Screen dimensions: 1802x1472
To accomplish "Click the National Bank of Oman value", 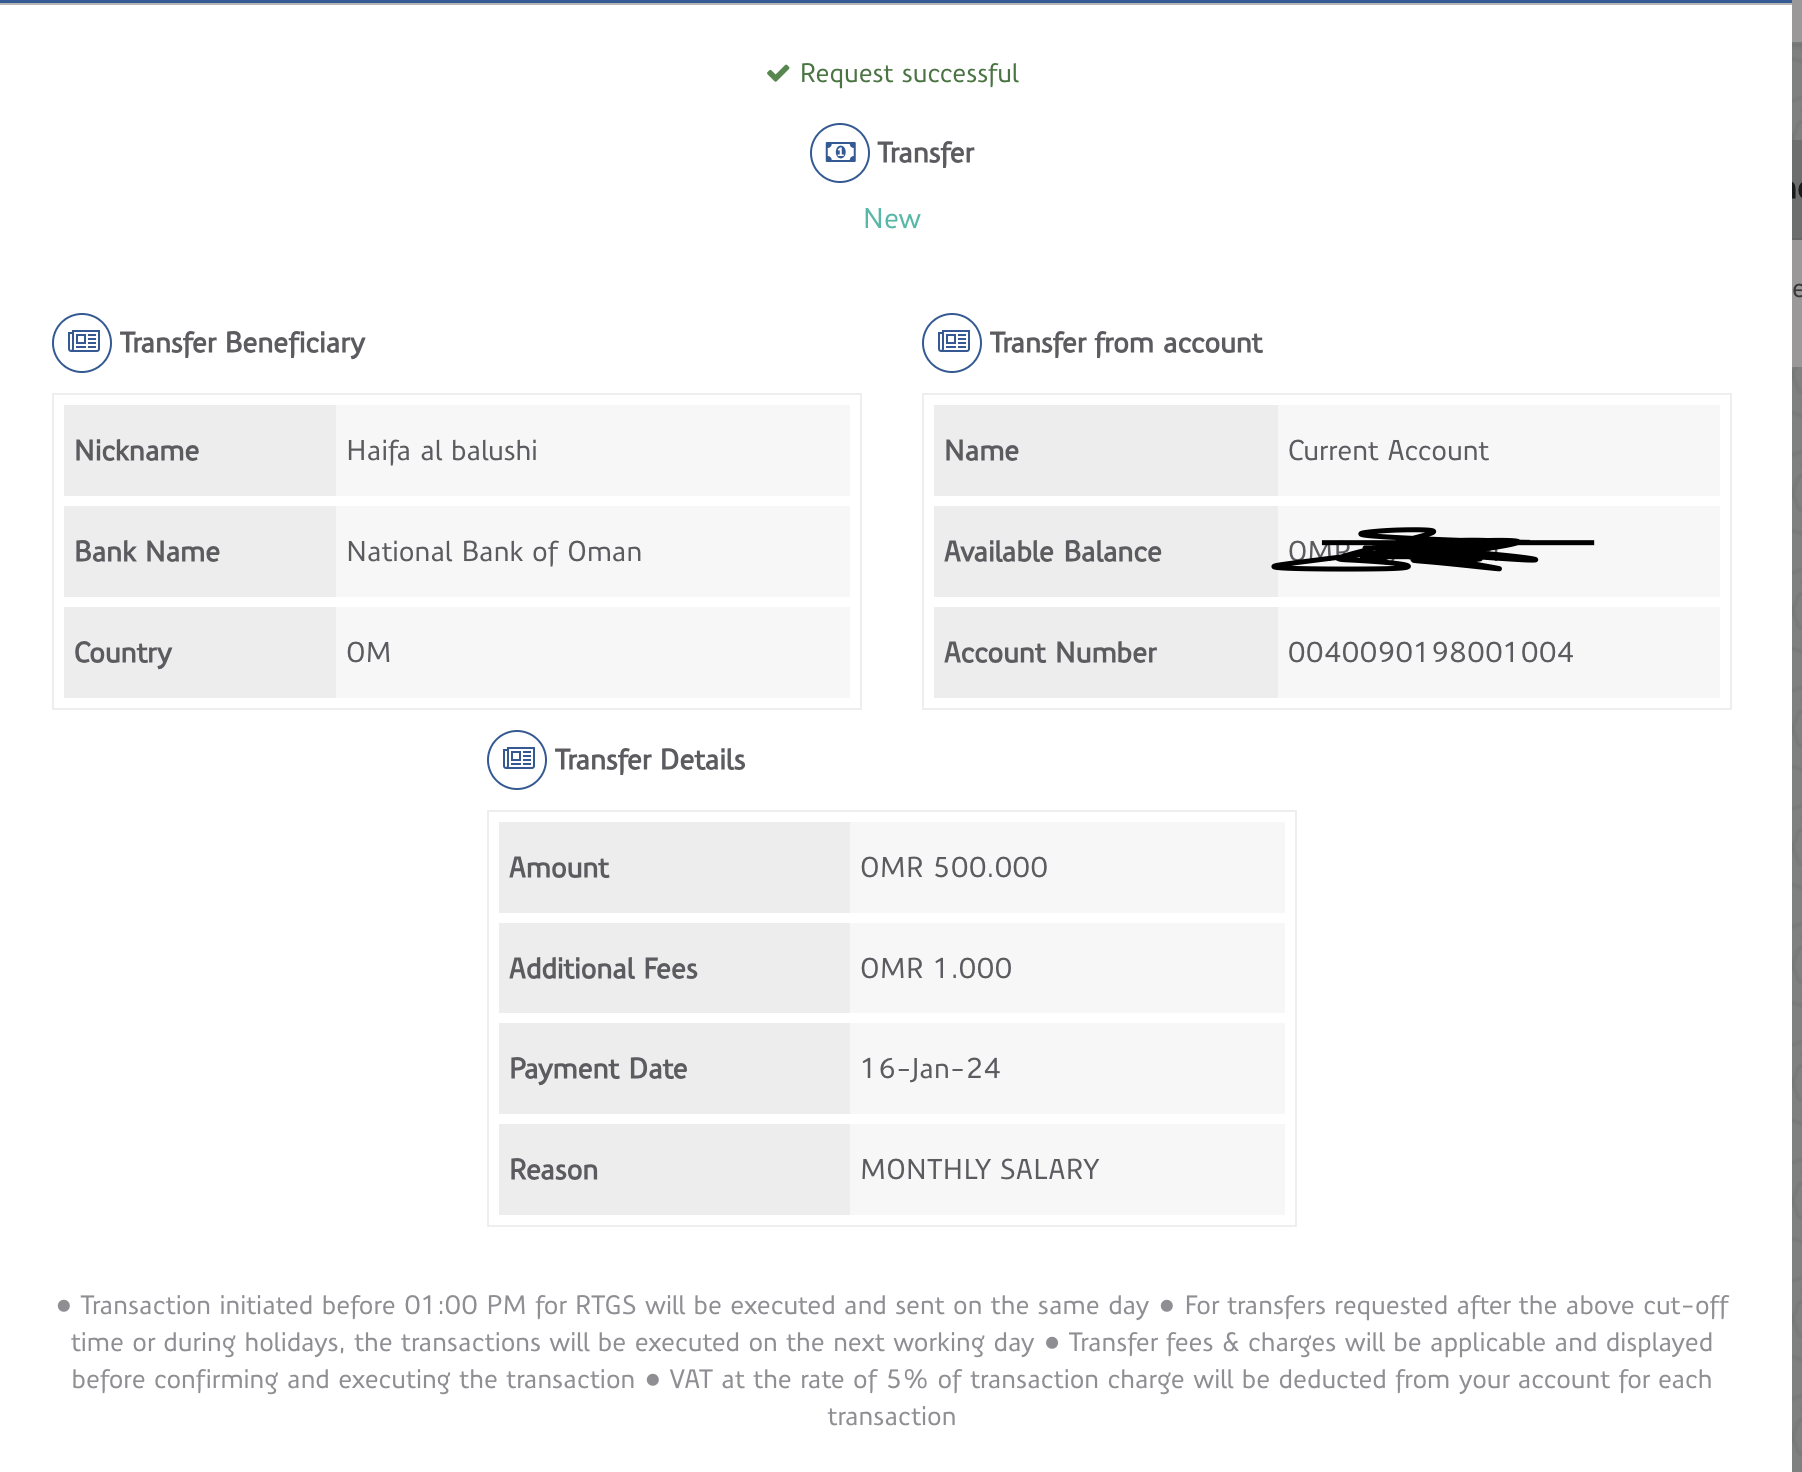I will 494,552.
